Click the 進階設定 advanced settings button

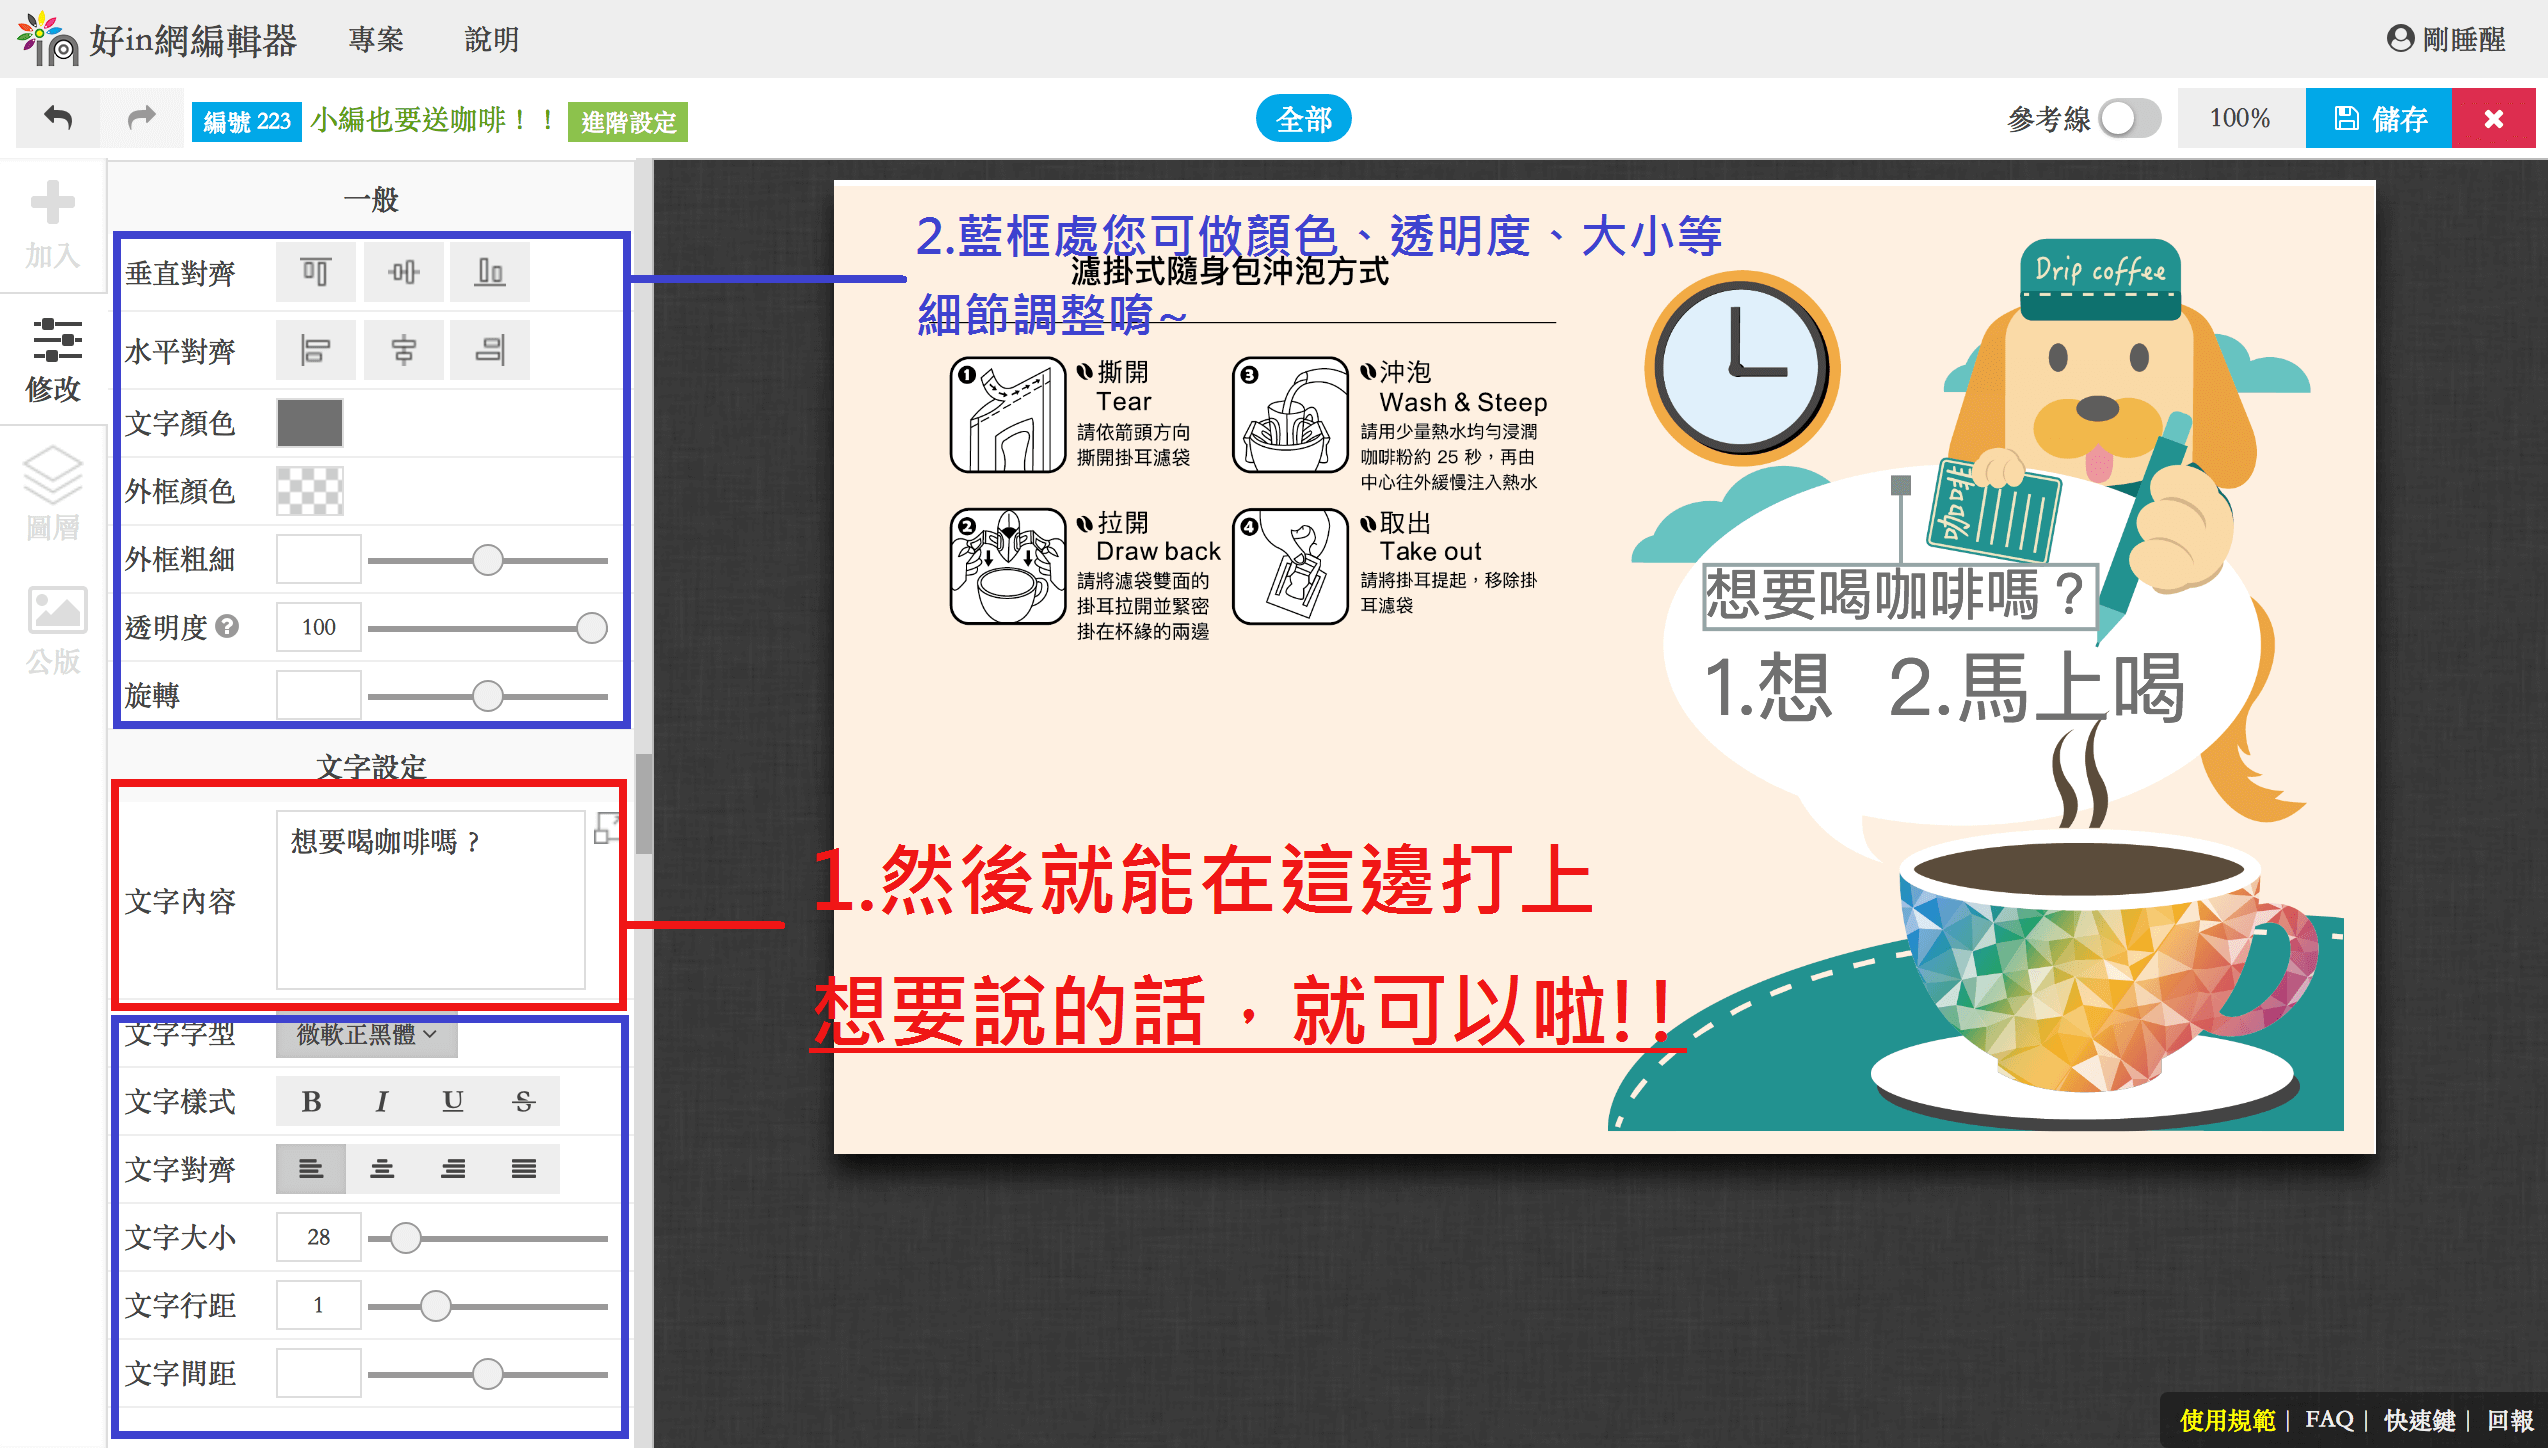[x=628, y=122]
